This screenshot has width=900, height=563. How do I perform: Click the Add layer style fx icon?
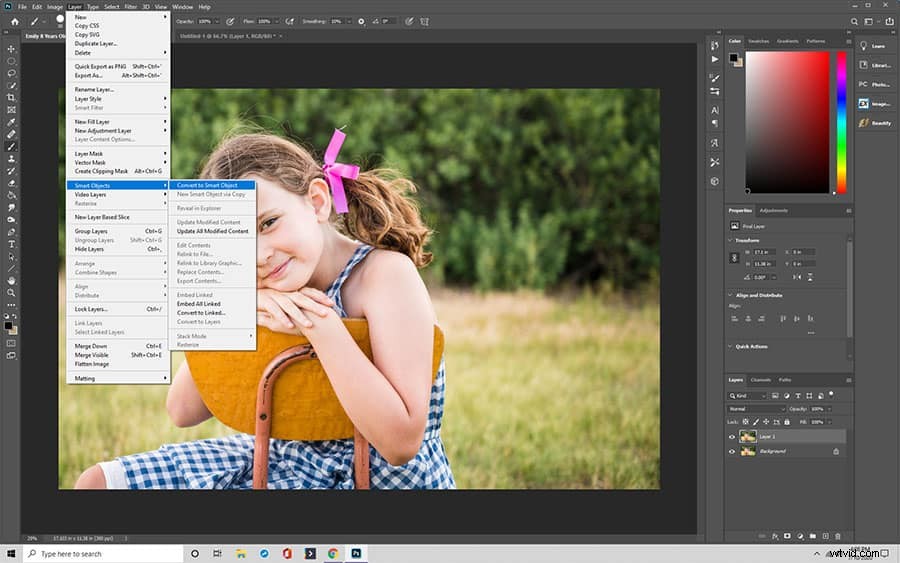(775, 536)
